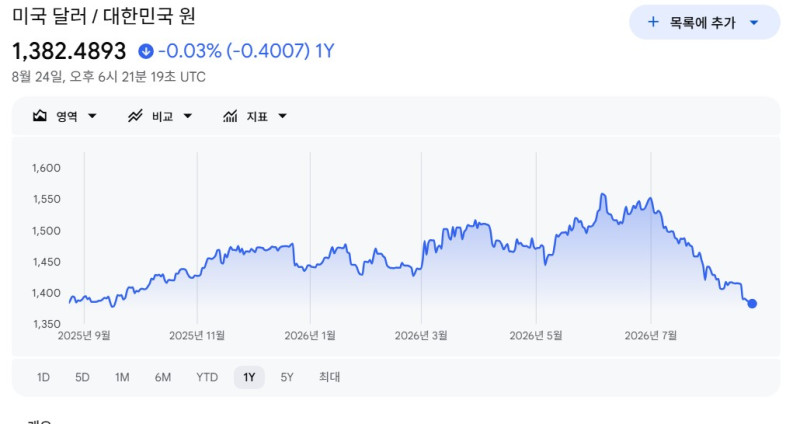Image resolution: width=800 pixels, height=424 pixels.
Task: Show the 5Y range chart
Action: [287, 377]
